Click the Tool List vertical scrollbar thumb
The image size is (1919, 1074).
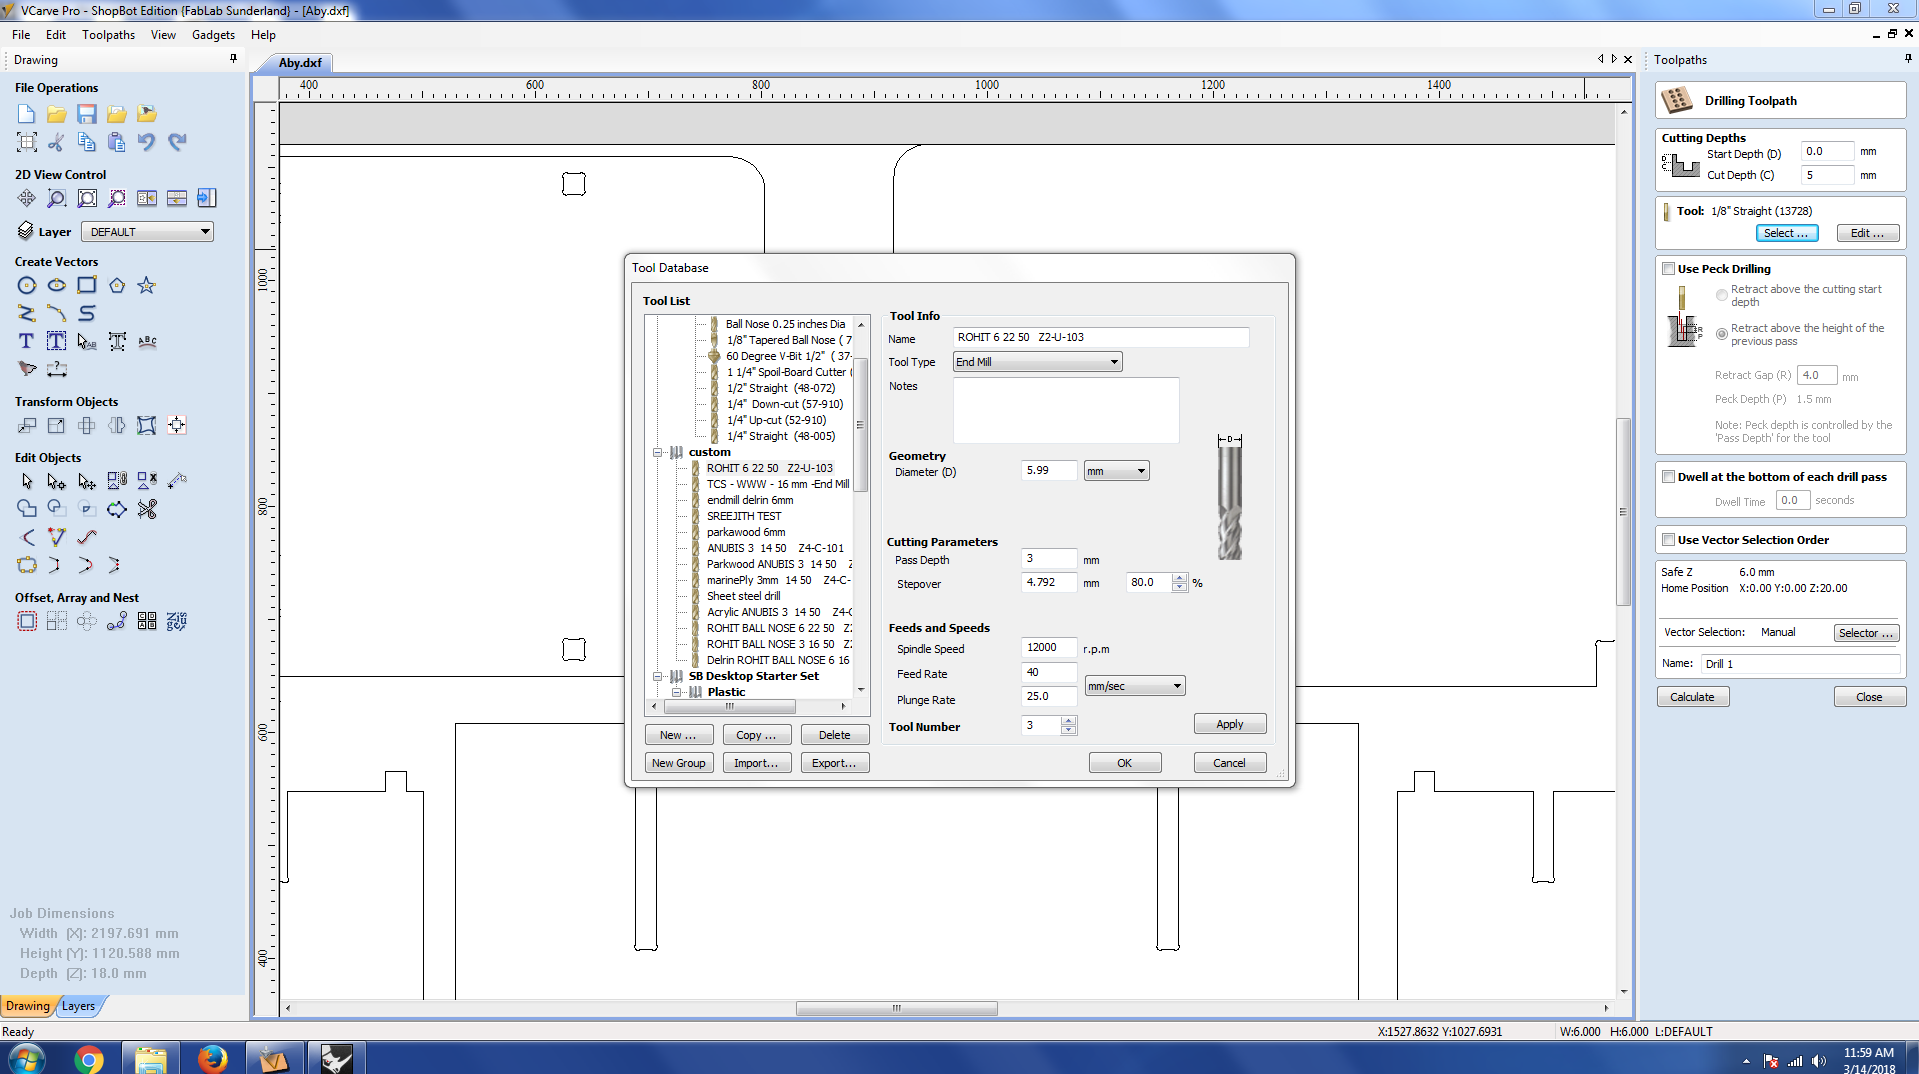[860, 425]
